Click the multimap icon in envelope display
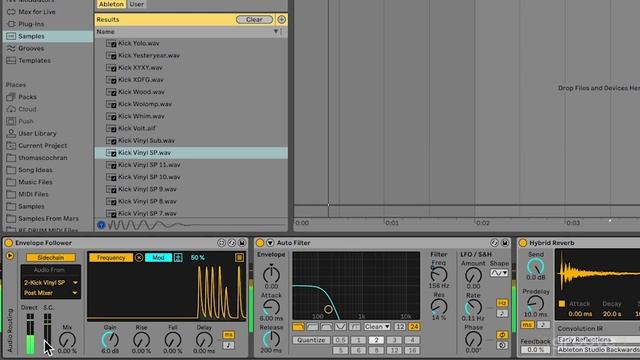640x360 pixels. click(x=239, y=258)
